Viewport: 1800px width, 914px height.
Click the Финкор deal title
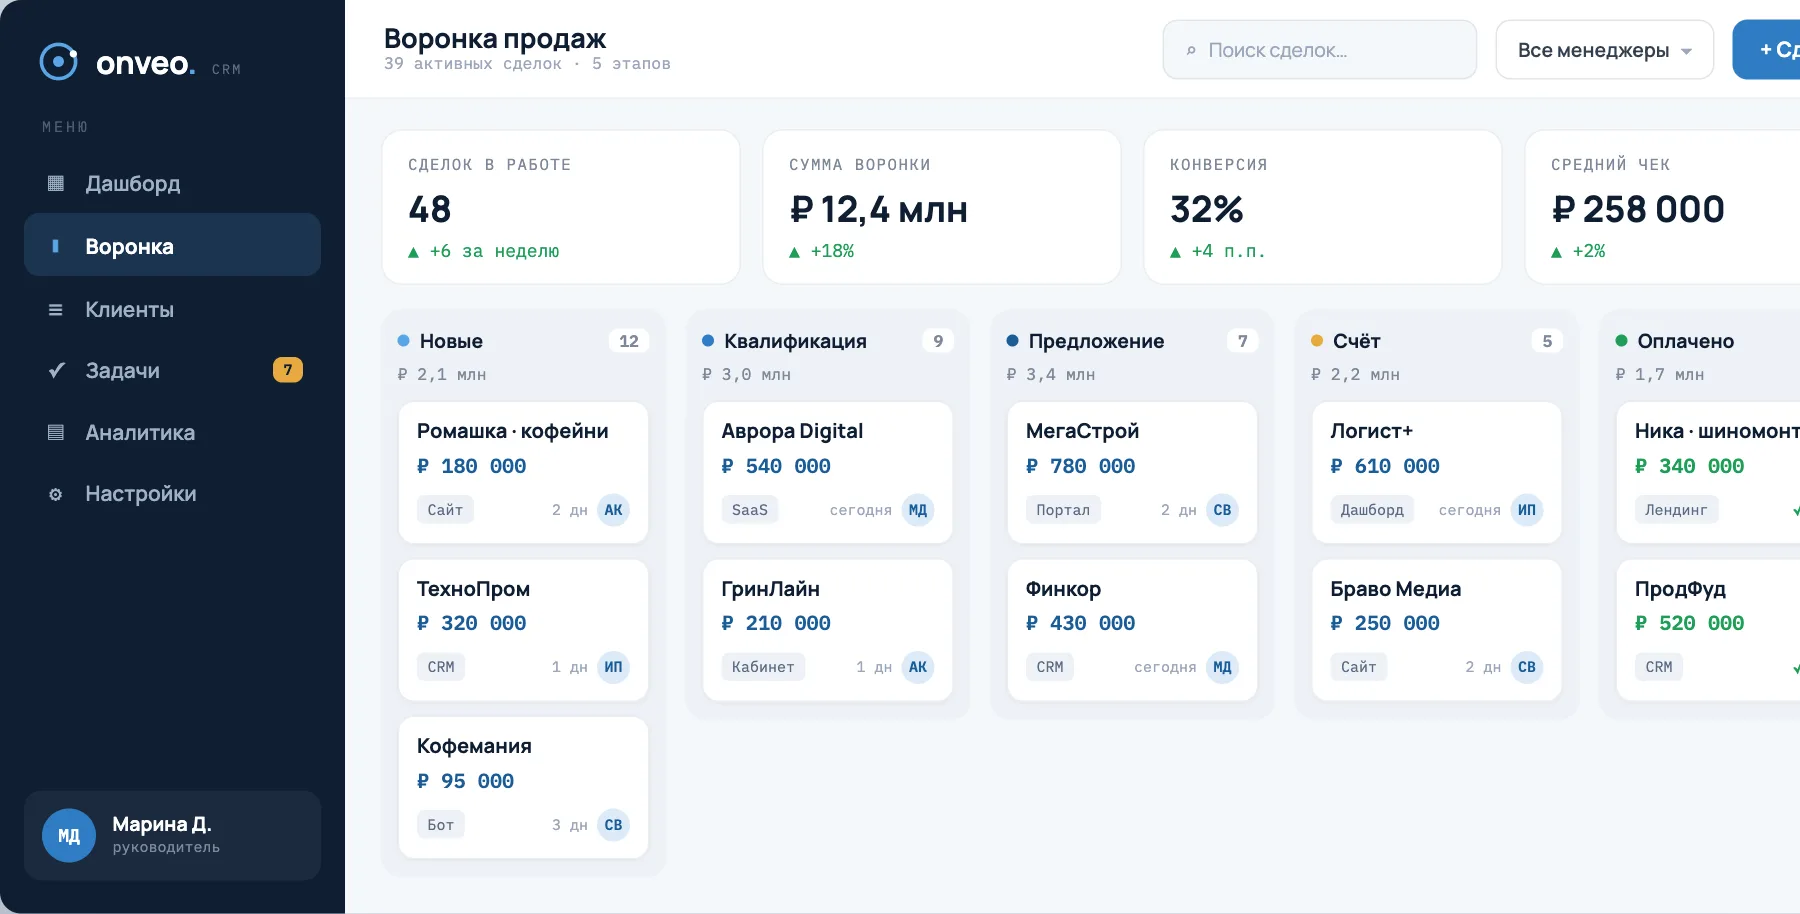pos(1063,589)
